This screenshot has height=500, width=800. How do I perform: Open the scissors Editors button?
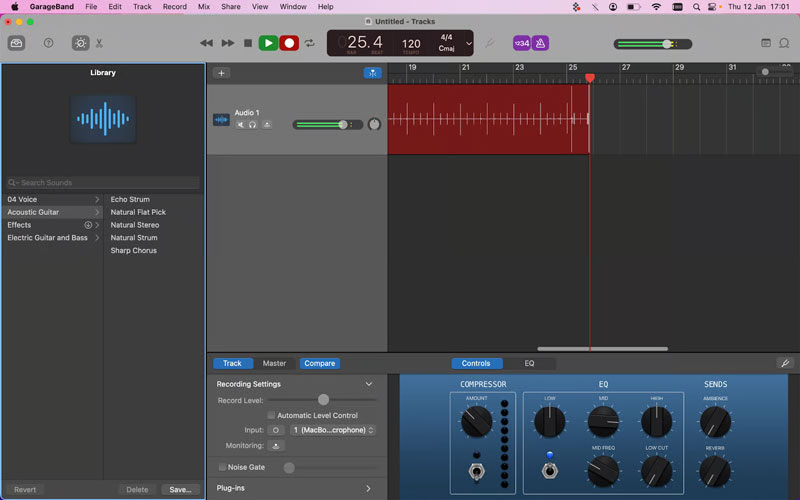99,43
